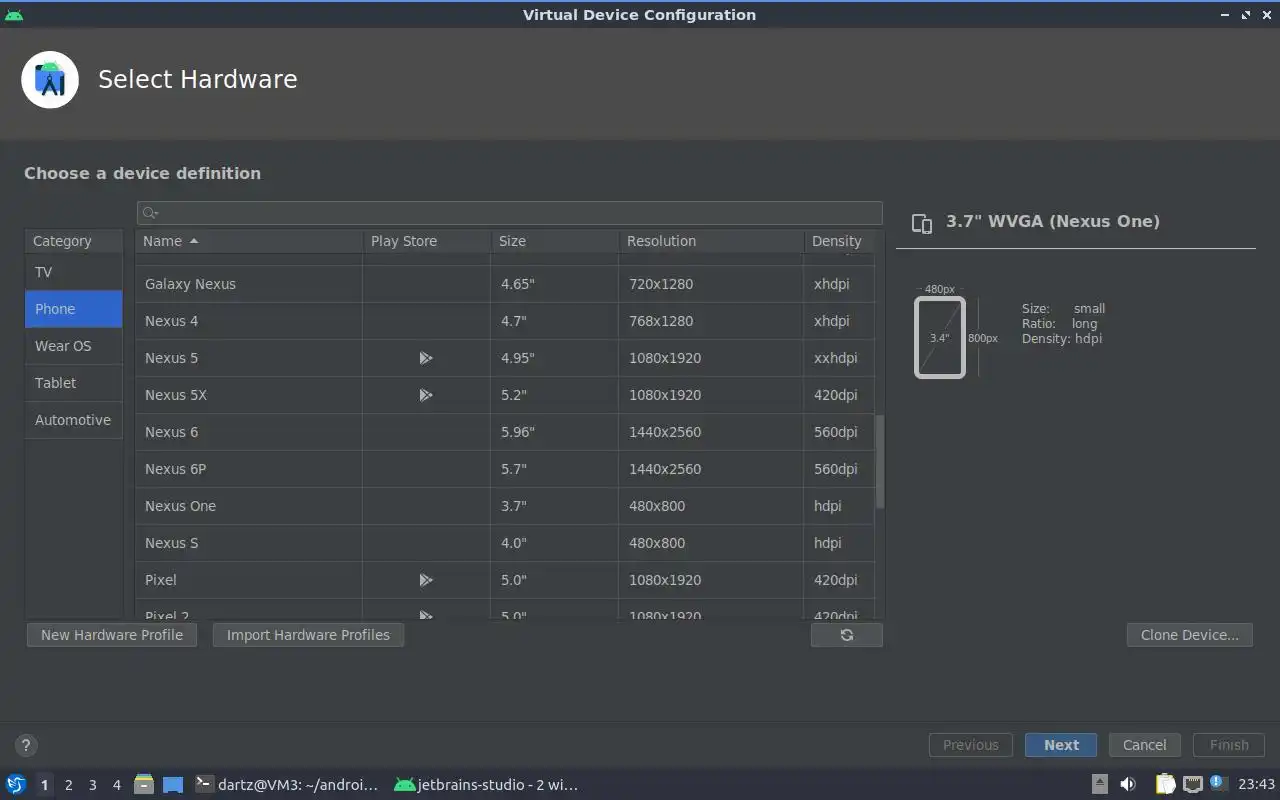This screenshot has width=1280, height=800.
Task: Click the Android Studio logo icon
Action: (50, 80)
